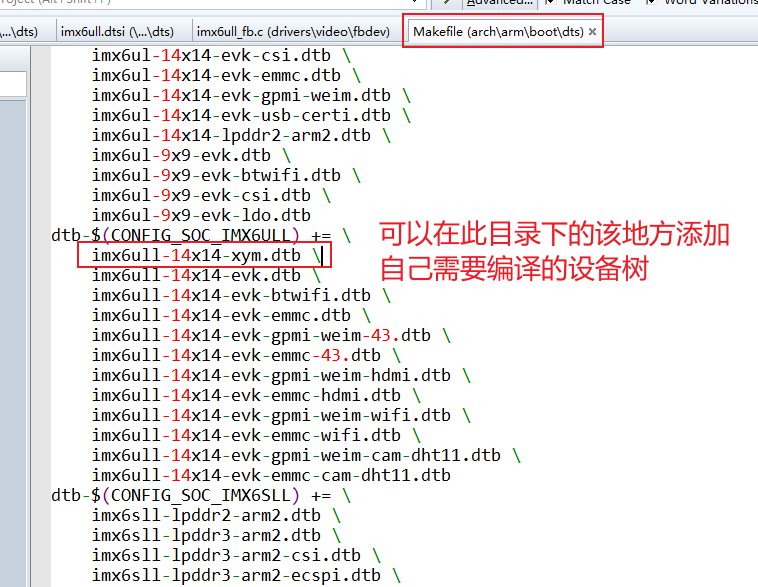
Task: Click the line imx6ul-9x9-evk.dtb
Action: [x=191, y=155]
